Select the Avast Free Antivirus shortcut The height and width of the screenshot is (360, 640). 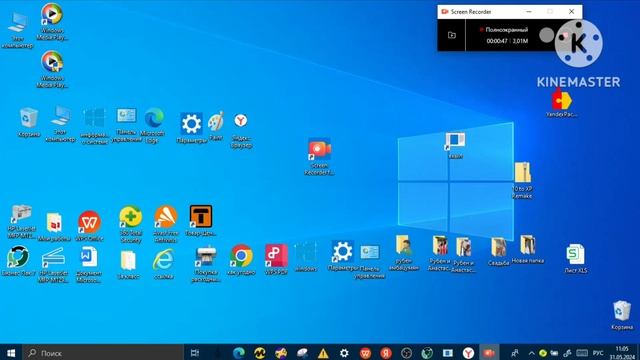pyautogui.click(x=166, y=224)
